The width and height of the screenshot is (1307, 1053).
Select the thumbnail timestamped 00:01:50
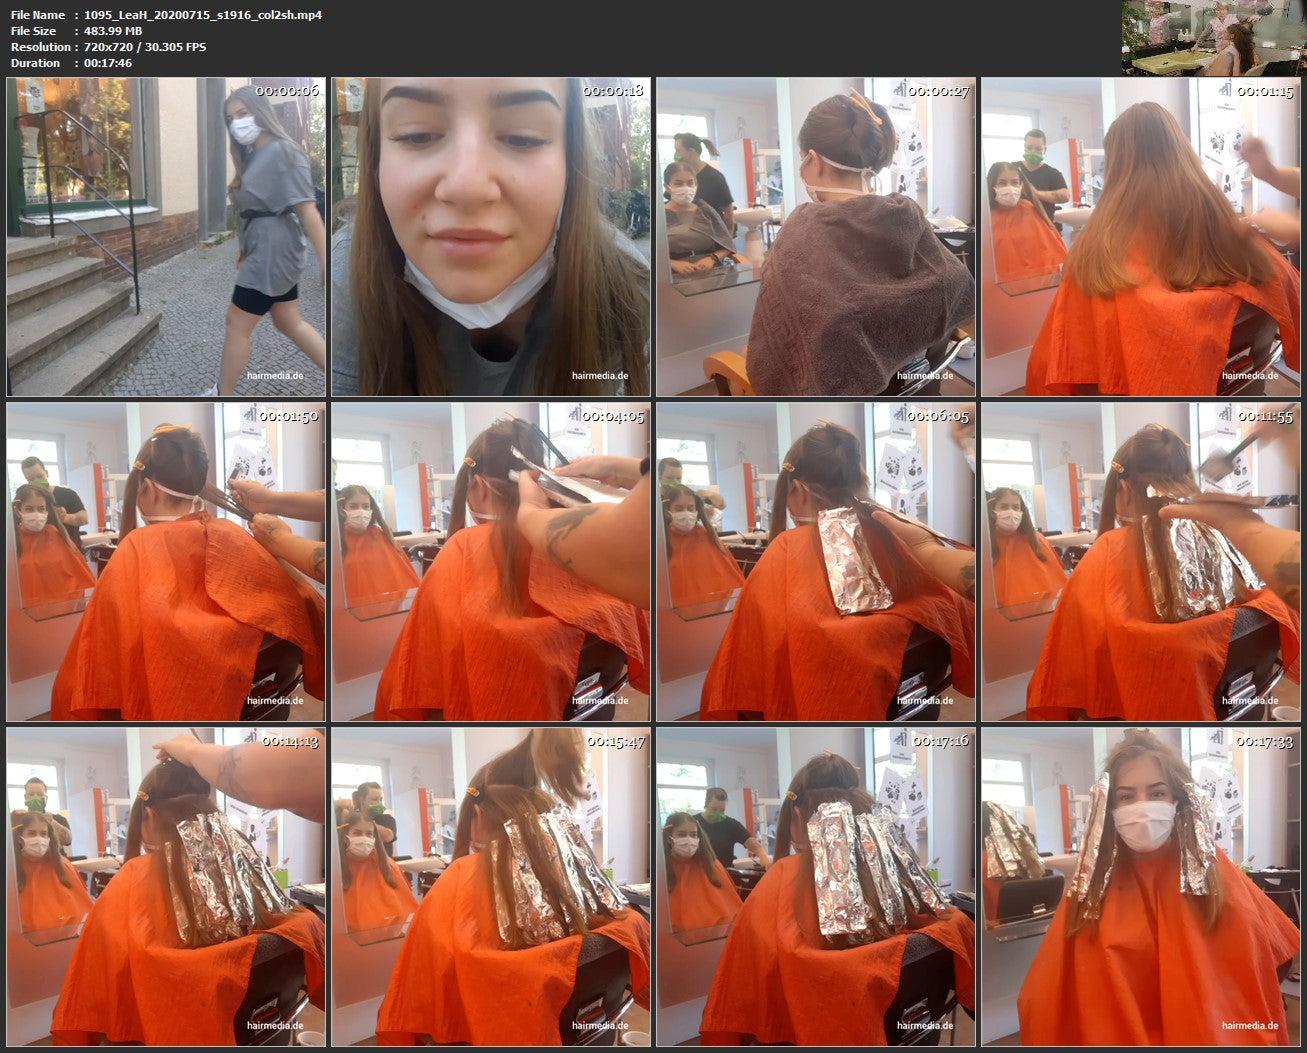tap(166, 562)
